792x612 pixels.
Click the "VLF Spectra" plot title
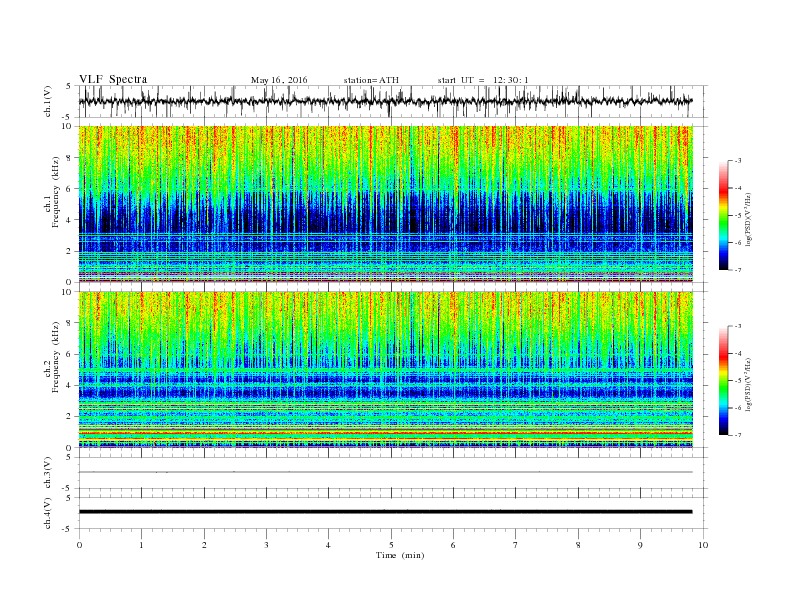tap(113, 79)
